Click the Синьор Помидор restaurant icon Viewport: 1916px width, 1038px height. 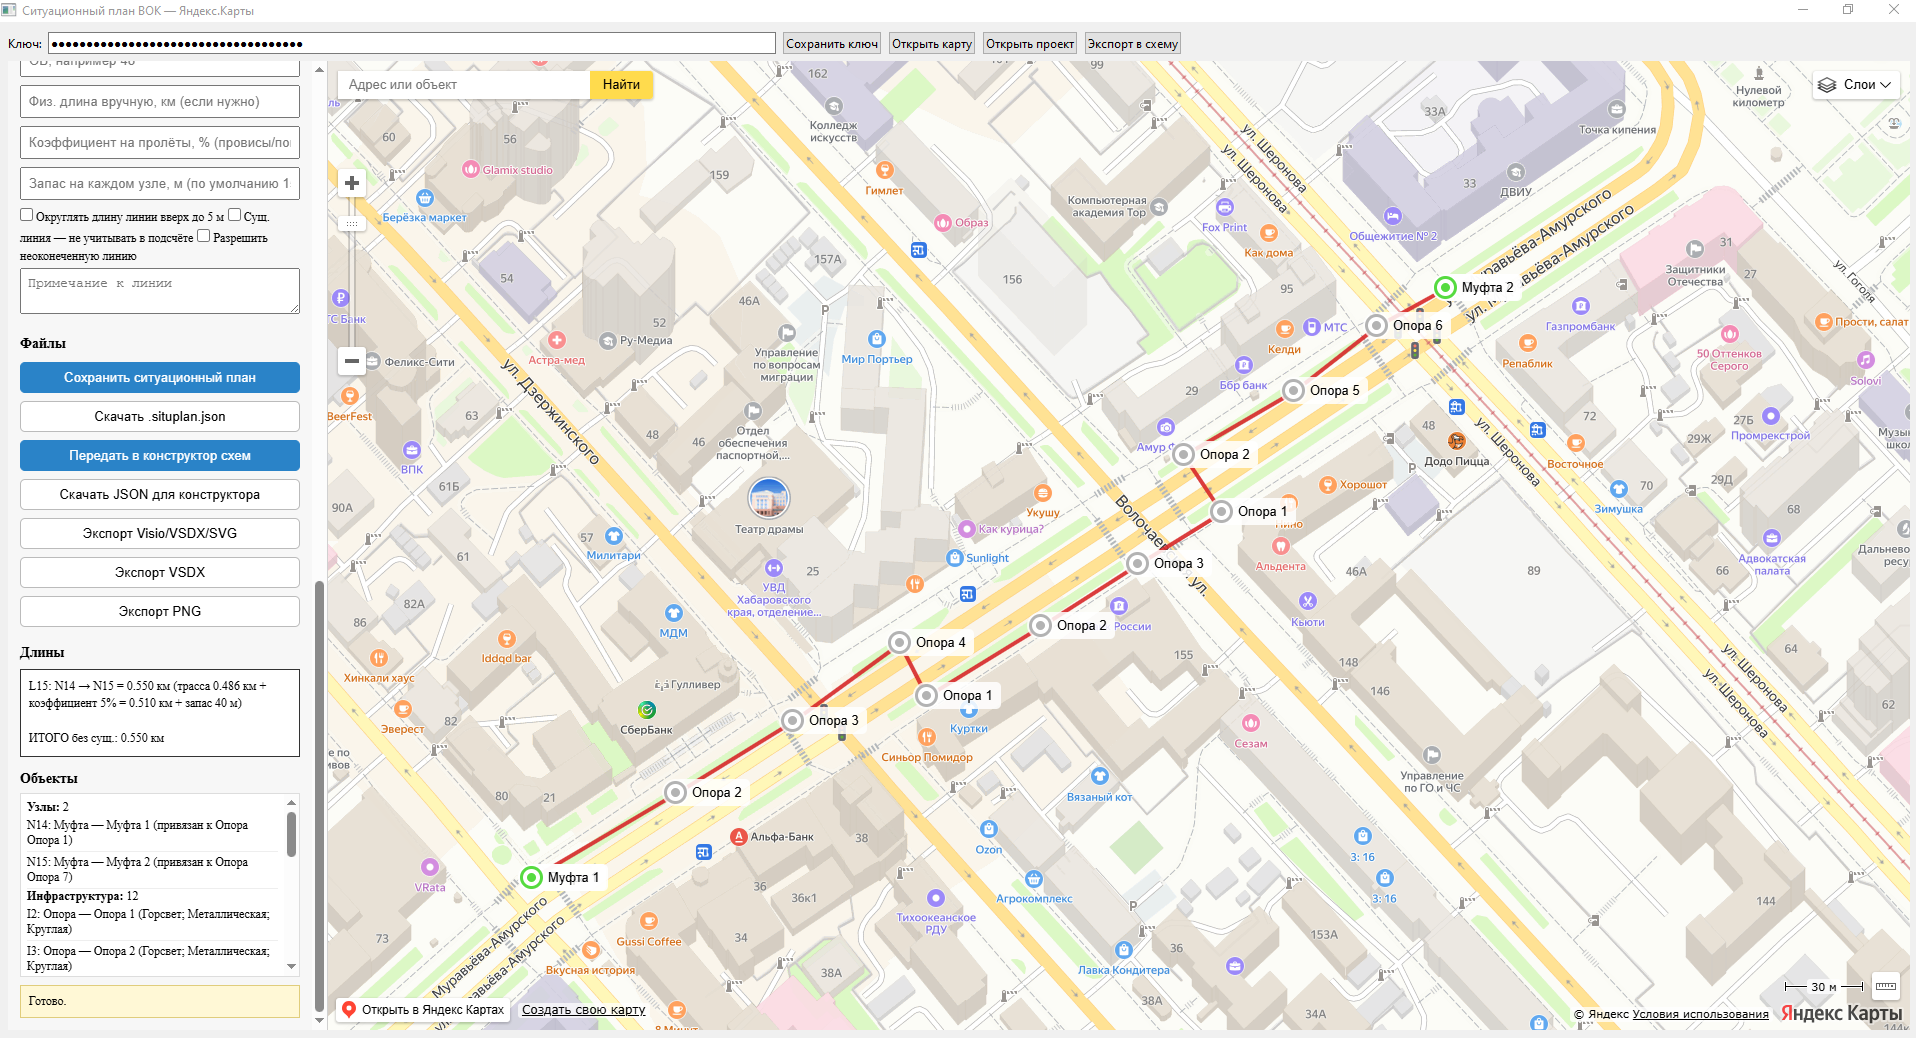click(927, 737)
